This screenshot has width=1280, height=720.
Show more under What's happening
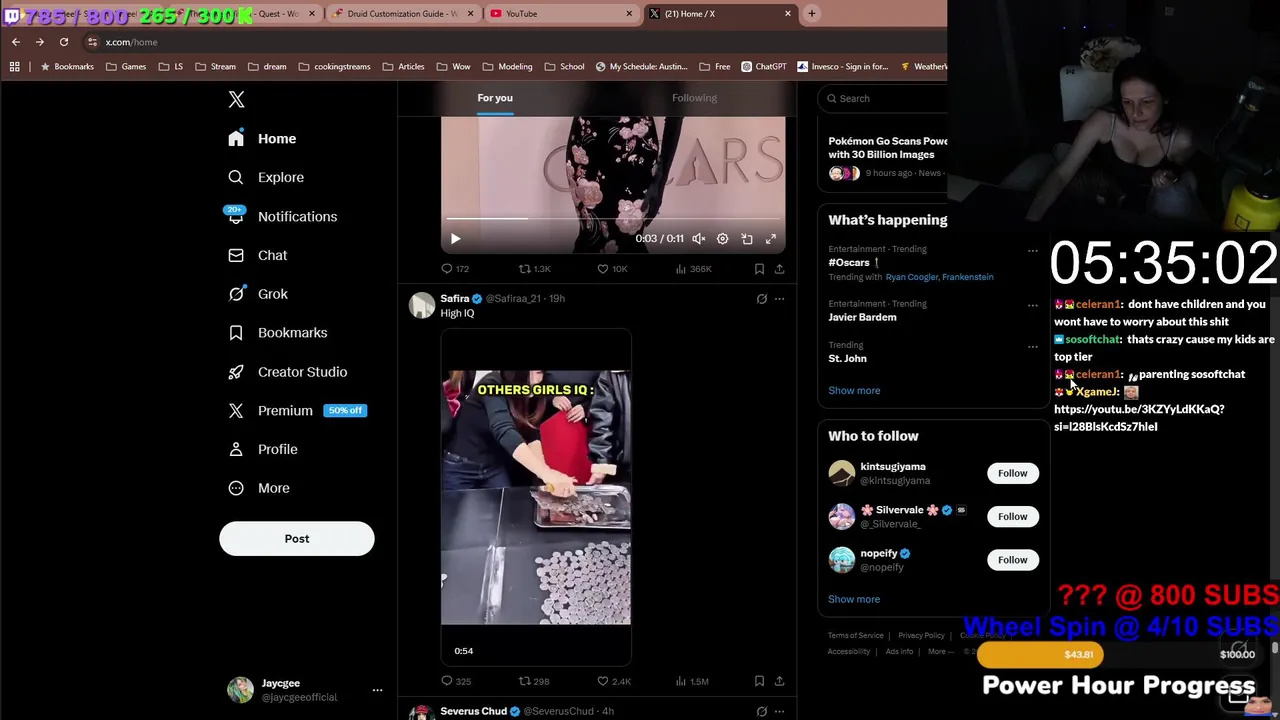tap(854, 391)
